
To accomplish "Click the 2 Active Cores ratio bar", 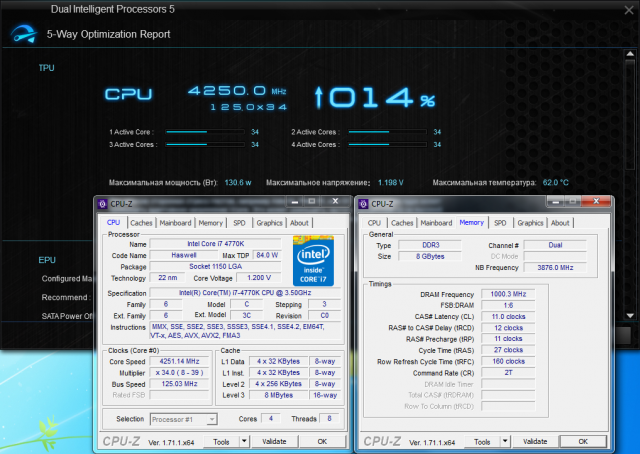I will [387, 132].
